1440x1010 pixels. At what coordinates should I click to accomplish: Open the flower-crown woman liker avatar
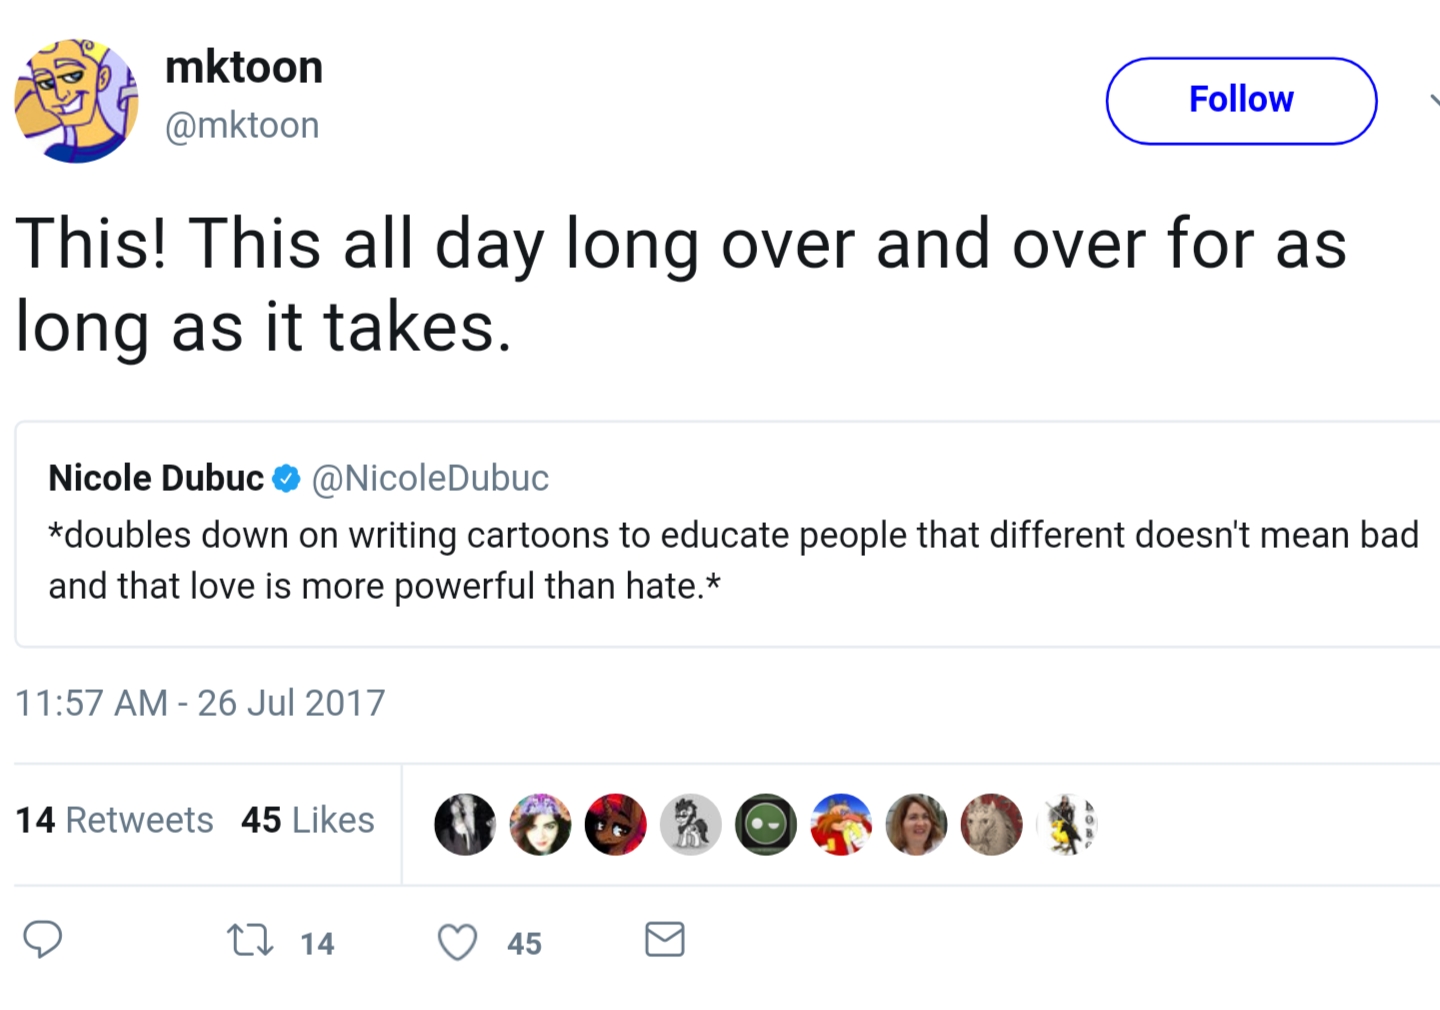click(x=540, y=825)
